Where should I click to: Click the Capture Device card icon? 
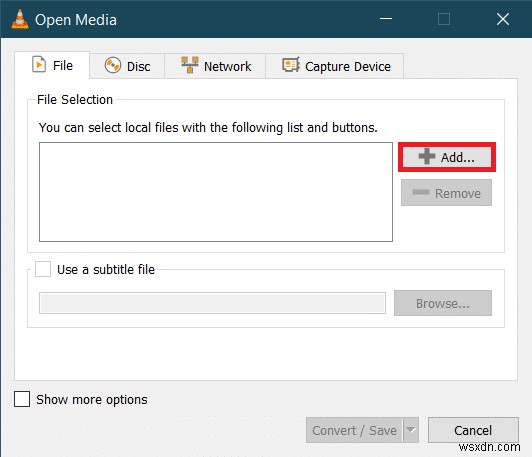click(x=291, y=64)
